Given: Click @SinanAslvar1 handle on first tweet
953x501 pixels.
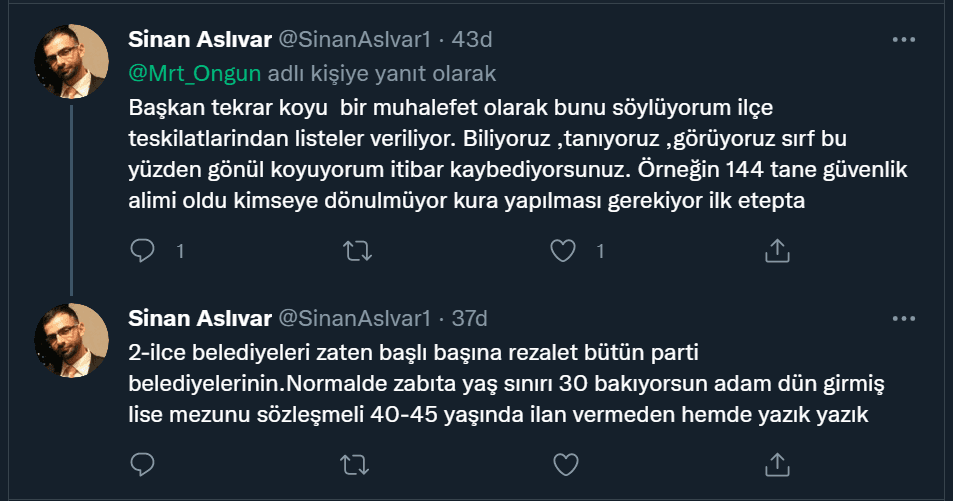Looking at the screenshot, I should pyautogui.click(x=353, y=40).
